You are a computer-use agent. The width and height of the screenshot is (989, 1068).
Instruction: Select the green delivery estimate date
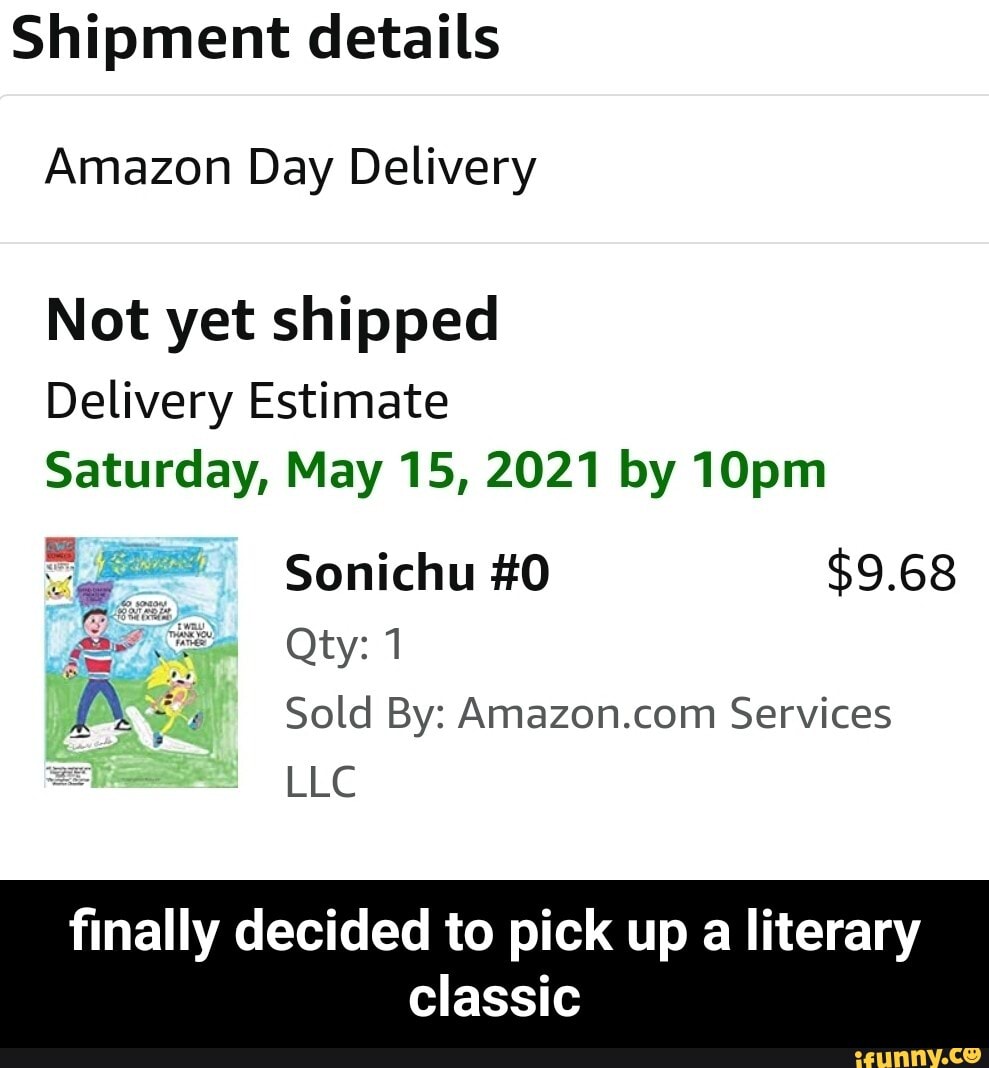point(434,469)
